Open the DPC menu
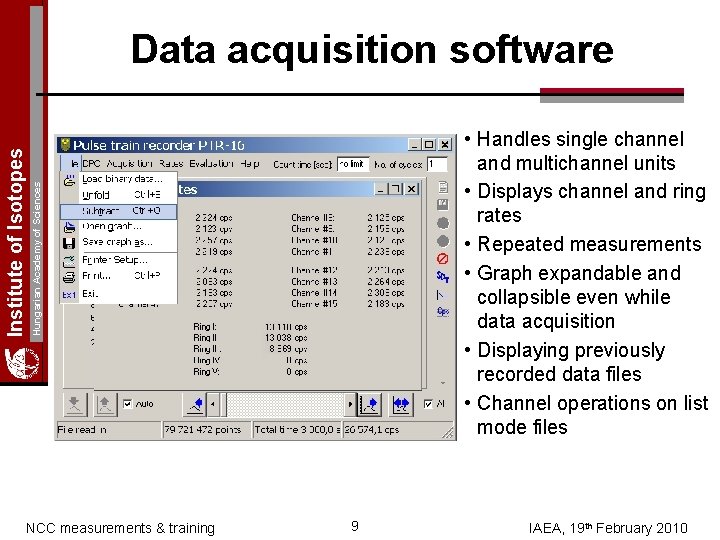This screenshot has width=720, height=540. [91, 164]
